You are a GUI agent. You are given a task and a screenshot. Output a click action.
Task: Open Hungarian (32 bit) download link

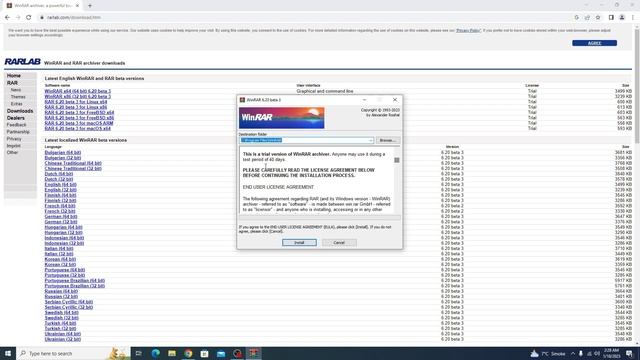tap(63, 232)
